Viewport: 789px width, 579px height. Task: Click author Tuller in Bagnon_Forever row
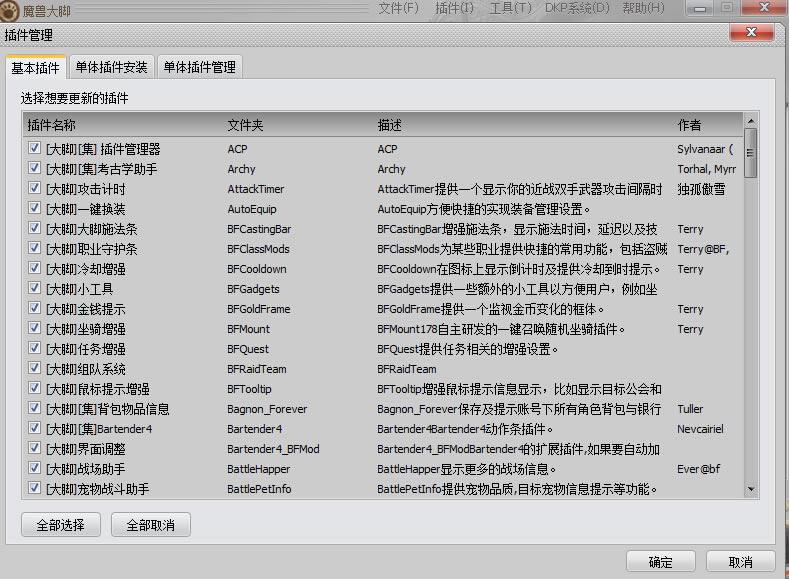[x=690, y=409]
